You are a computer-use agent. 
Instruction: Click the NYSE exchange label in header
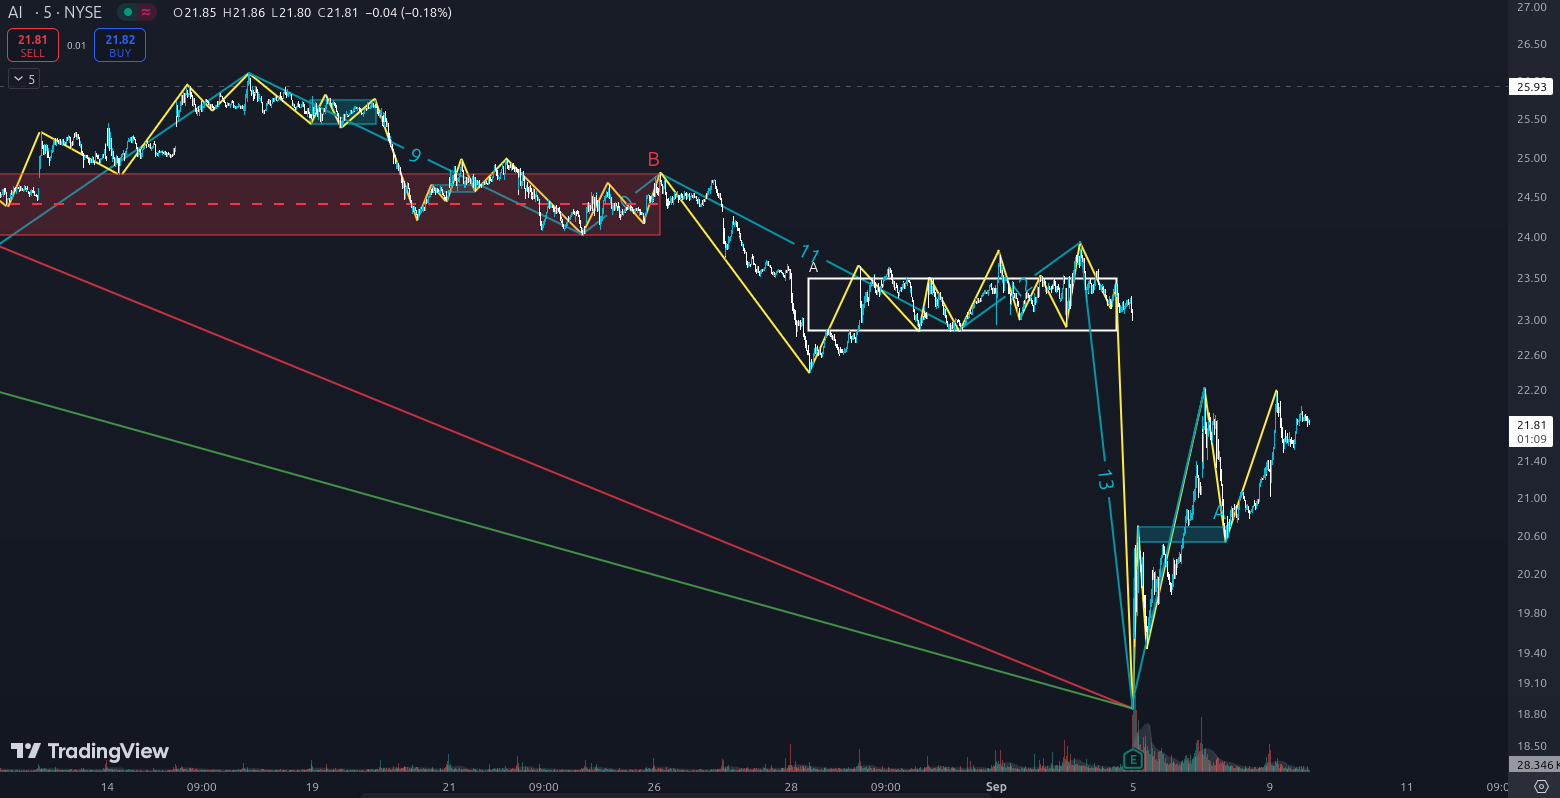tap(83, 13)
